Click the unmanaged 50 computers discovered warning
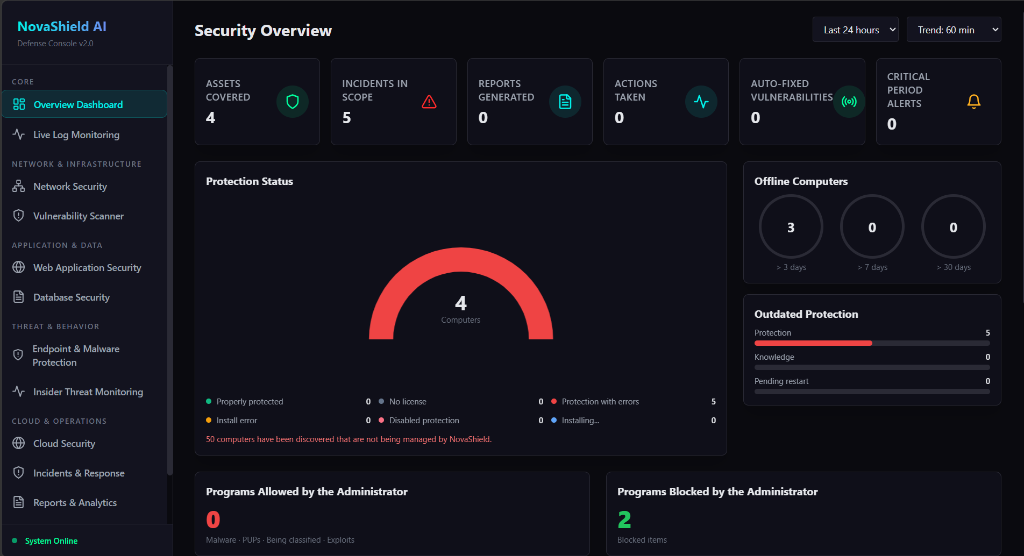The height and width of the screenshot is (556, 1024). pyautogui.click(x=349, y=439)
